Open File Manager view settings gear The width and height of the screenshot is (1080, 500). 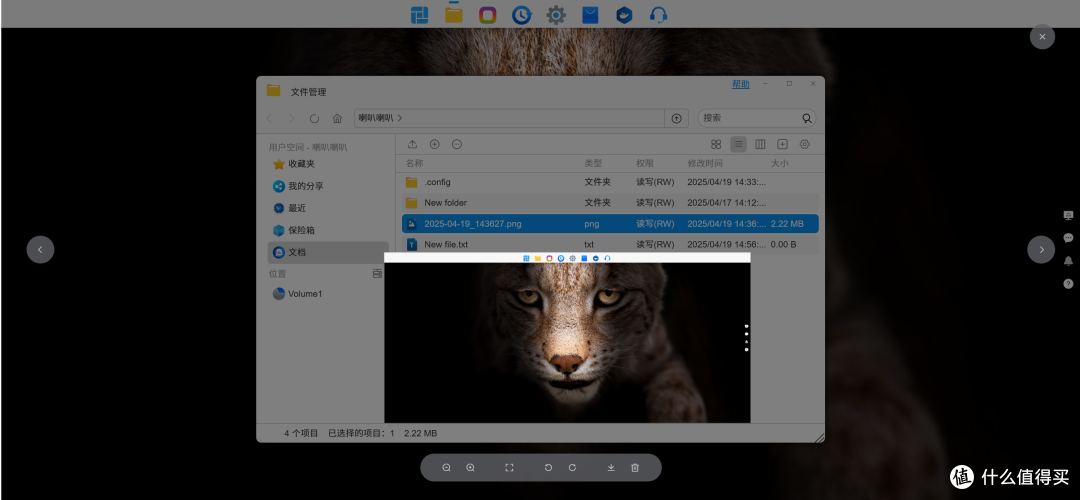[x=804, y=144]
